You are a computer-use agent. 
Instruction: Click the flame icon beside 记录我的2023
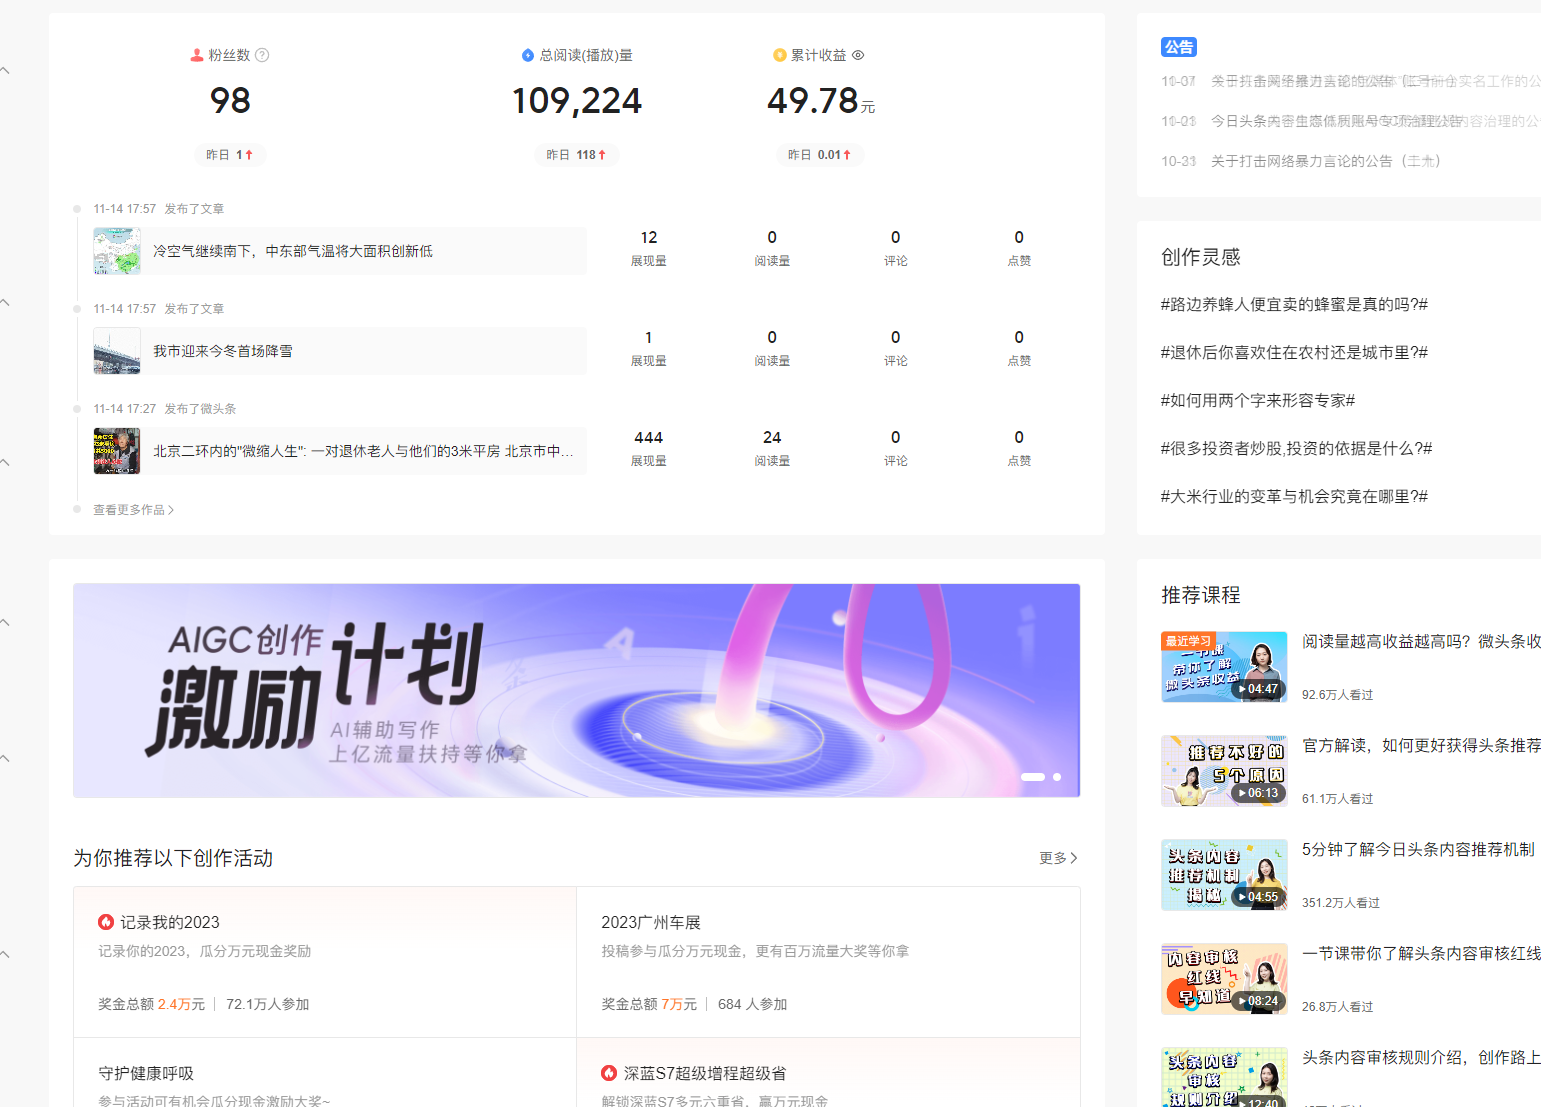pos(106,922)
